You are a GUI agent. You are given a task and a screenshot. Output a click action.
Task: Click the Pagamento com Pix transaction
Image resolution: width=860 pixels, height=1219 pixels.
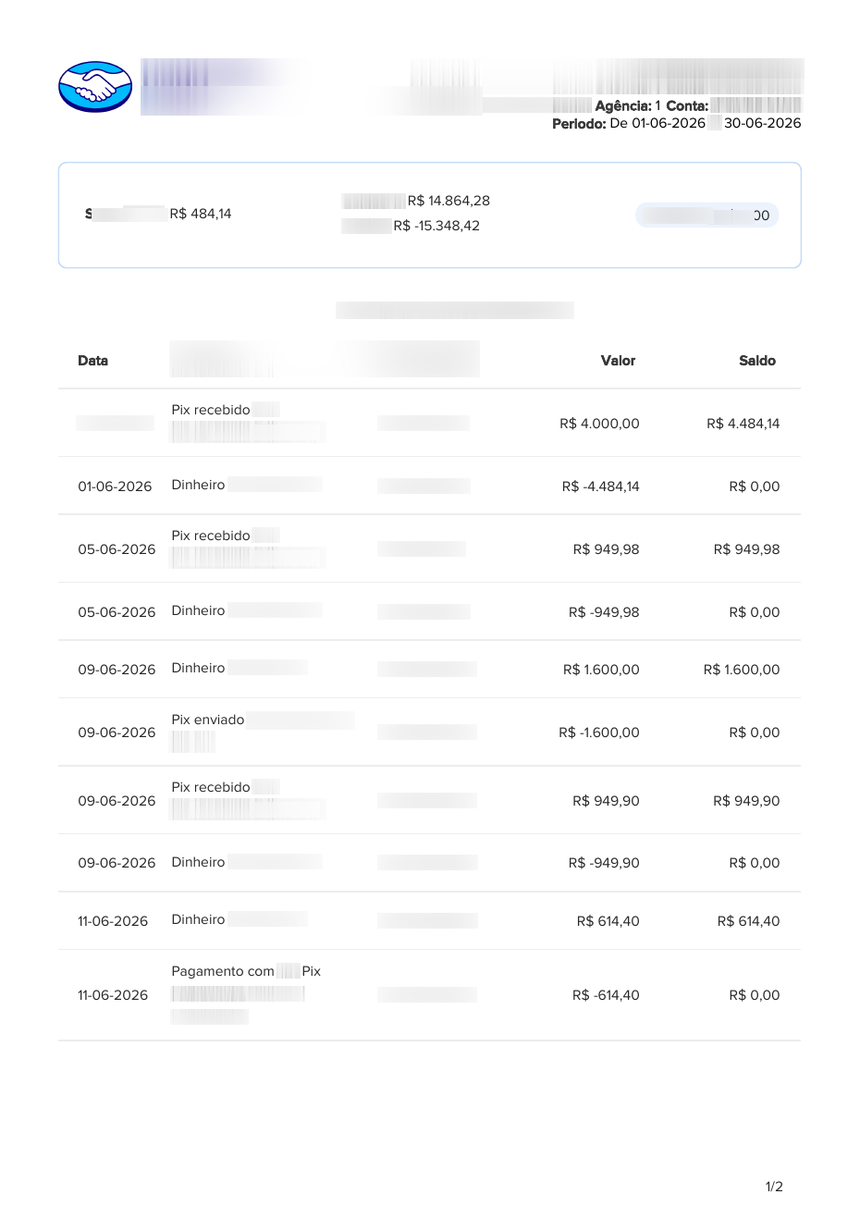tap(429, 995)
